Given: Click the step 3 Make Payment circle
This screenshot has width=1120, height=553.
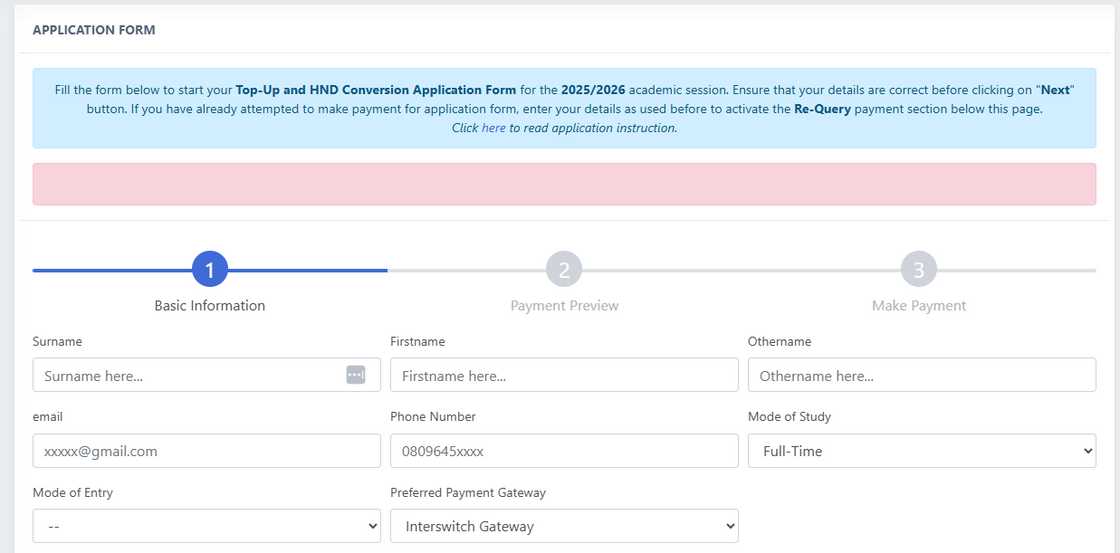Looking at the screenshot, I should pos(918,270).
